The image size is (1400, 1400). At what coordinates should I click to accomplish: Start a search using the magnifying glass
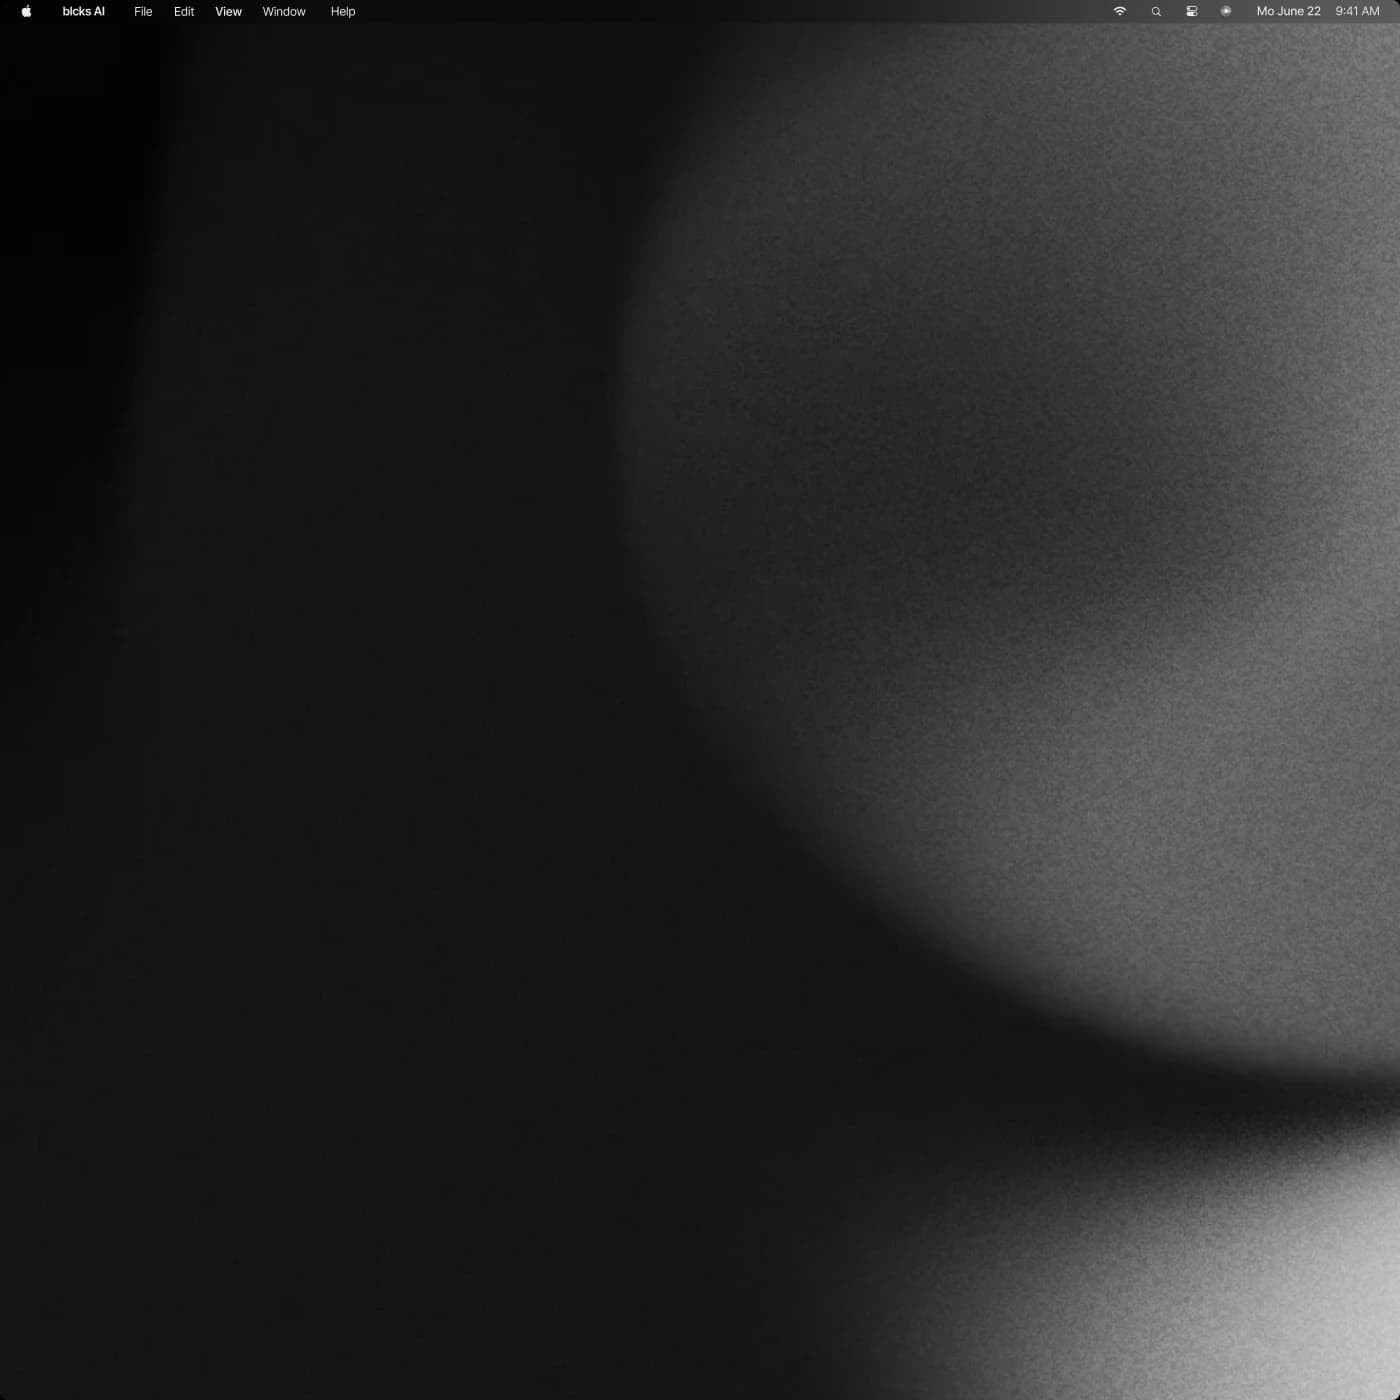[x=1155, y=11]
